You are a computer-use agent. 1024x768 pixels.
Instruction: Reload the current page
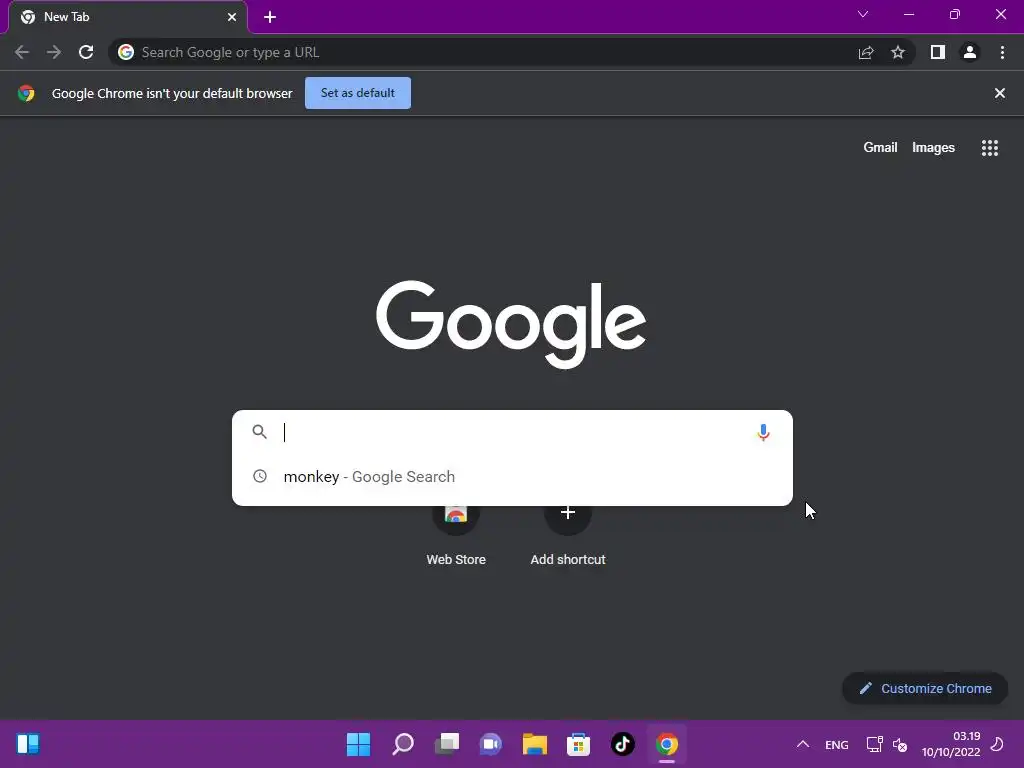(86, 52)
